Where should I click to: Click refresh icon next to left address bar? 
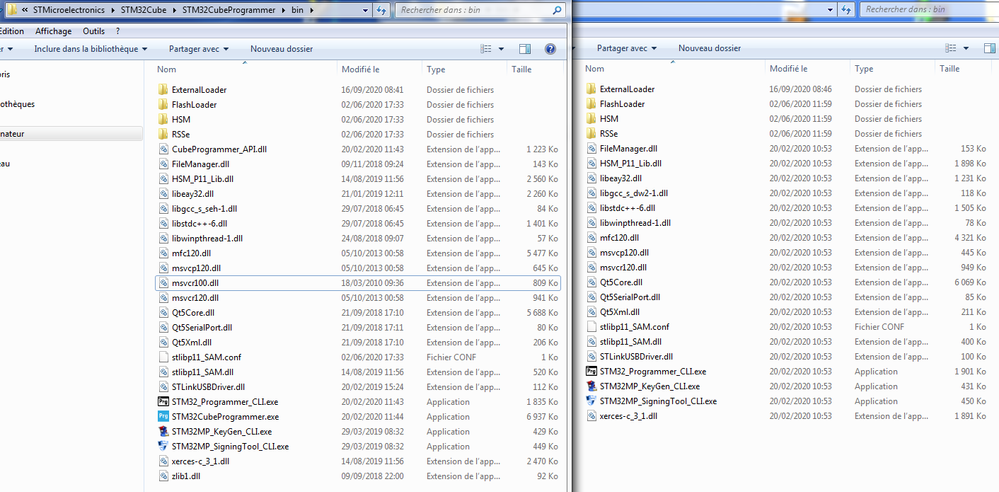381,10
